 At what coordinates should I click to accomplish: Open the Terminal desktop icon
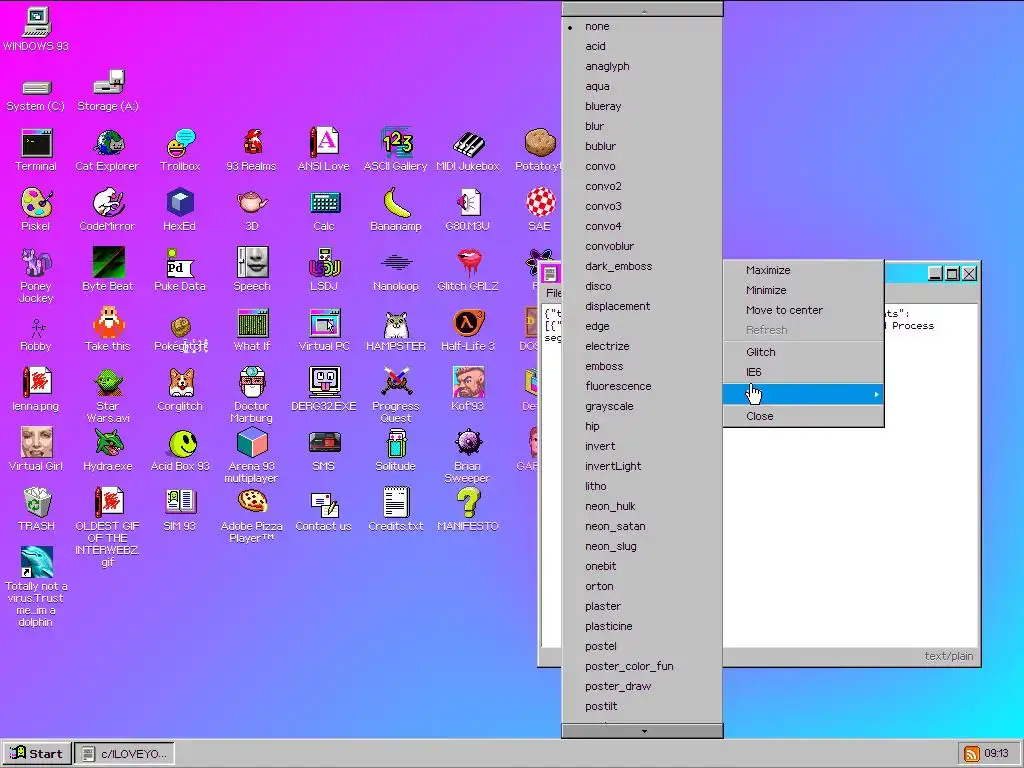pyautogui.click(x=36, y=150)
